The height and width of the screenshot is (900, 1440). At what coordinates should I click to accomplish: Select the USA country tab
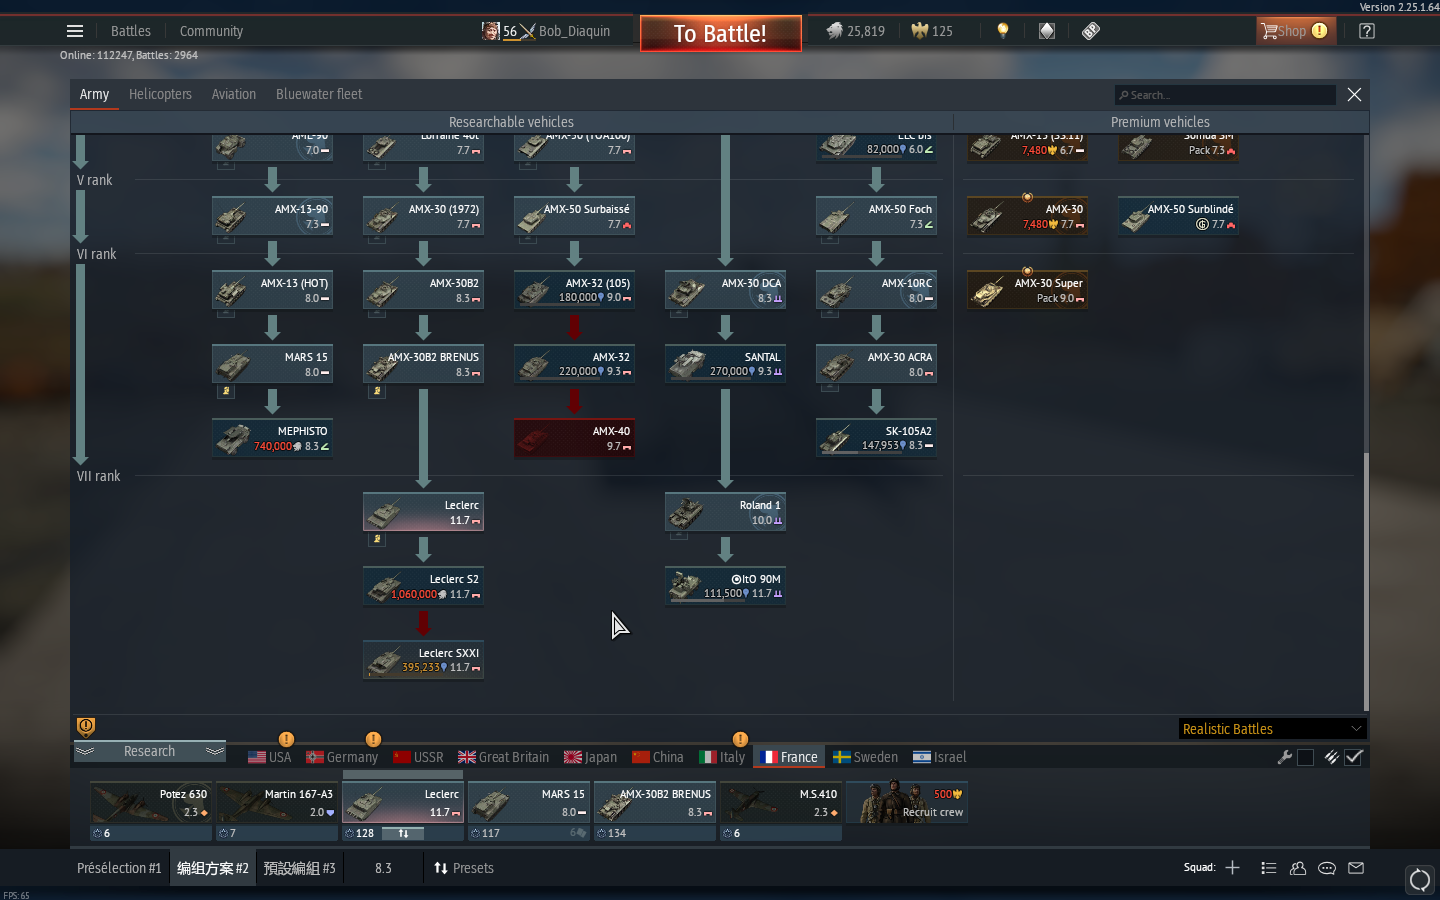(270, 757)
